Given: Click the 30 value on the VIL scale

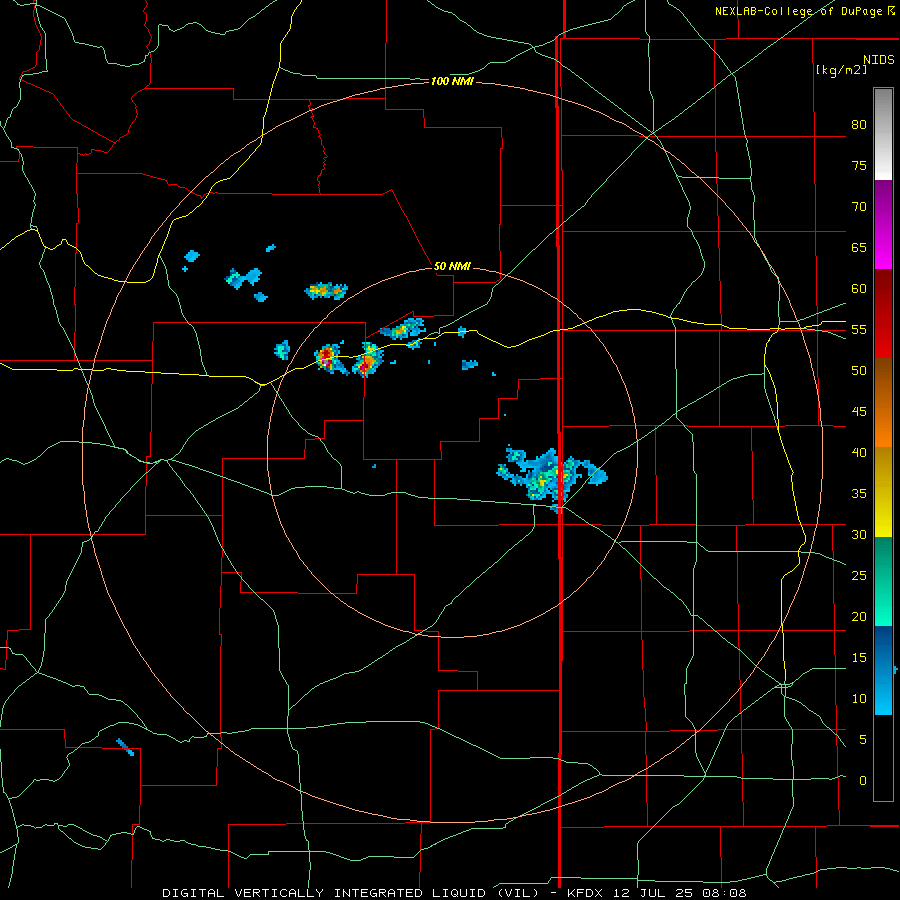Looking at the screenshot, I should click(859, 534).
